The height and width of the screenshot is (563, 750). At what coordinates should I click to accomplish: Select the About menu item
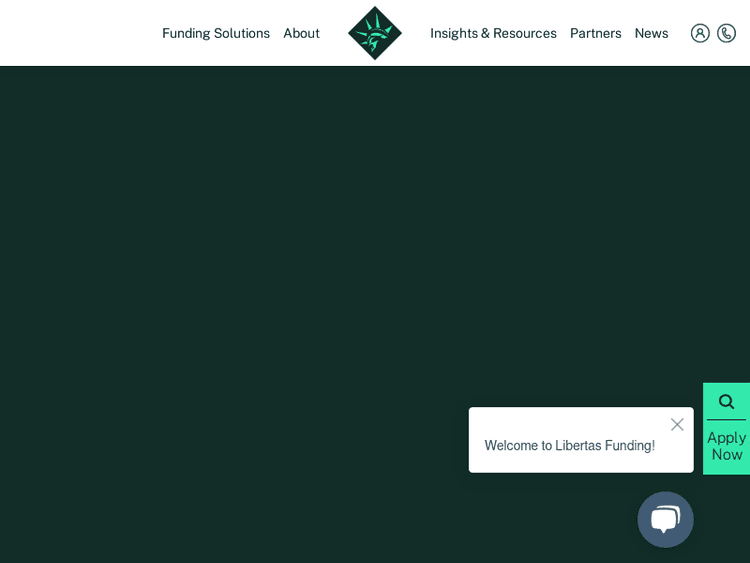[x=301, y=33]
